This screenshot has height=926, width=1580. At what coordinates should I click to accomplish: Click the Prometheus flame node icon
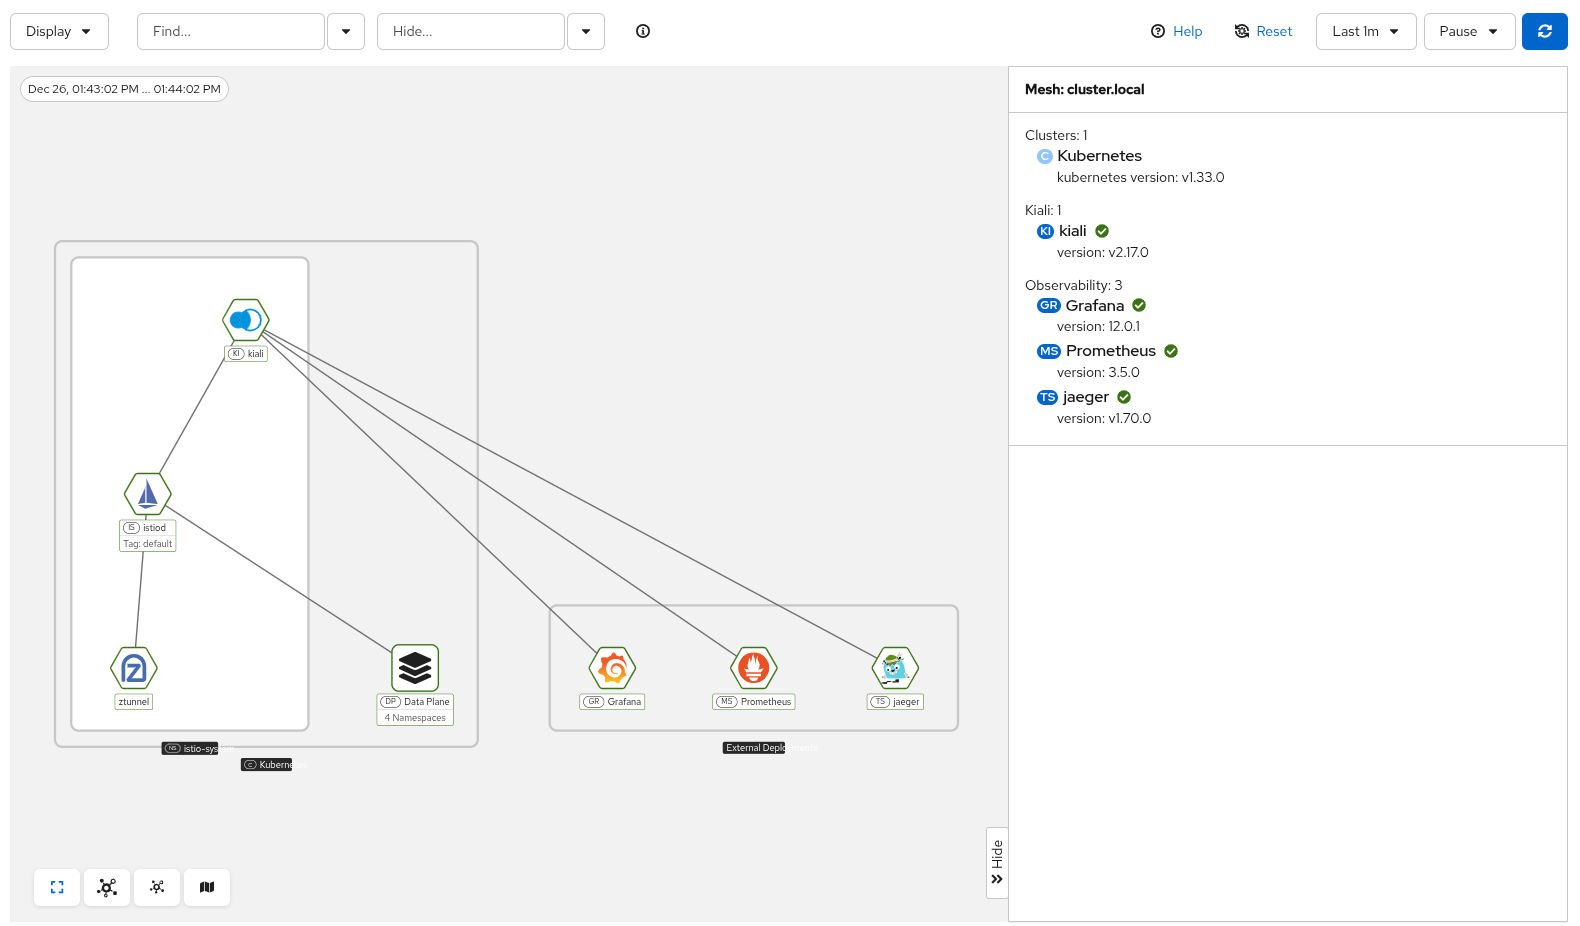[754, 668]
